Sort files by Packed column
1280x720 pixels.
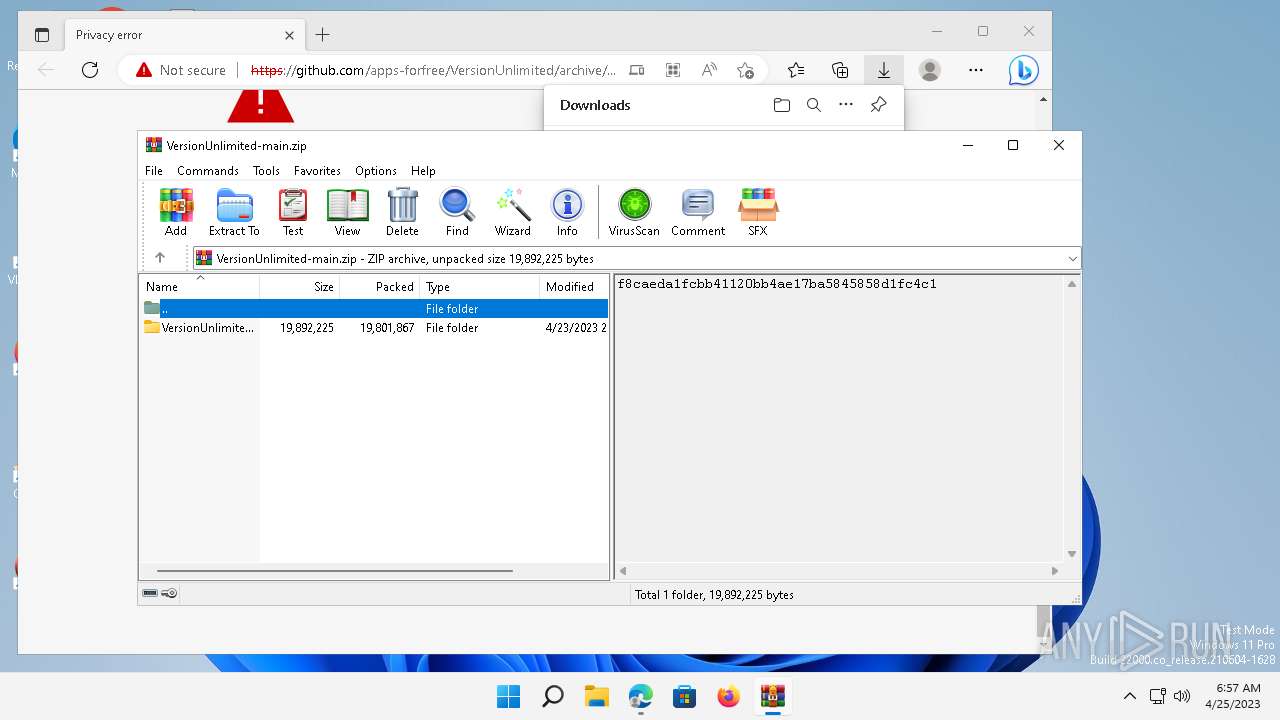[380, 287]
